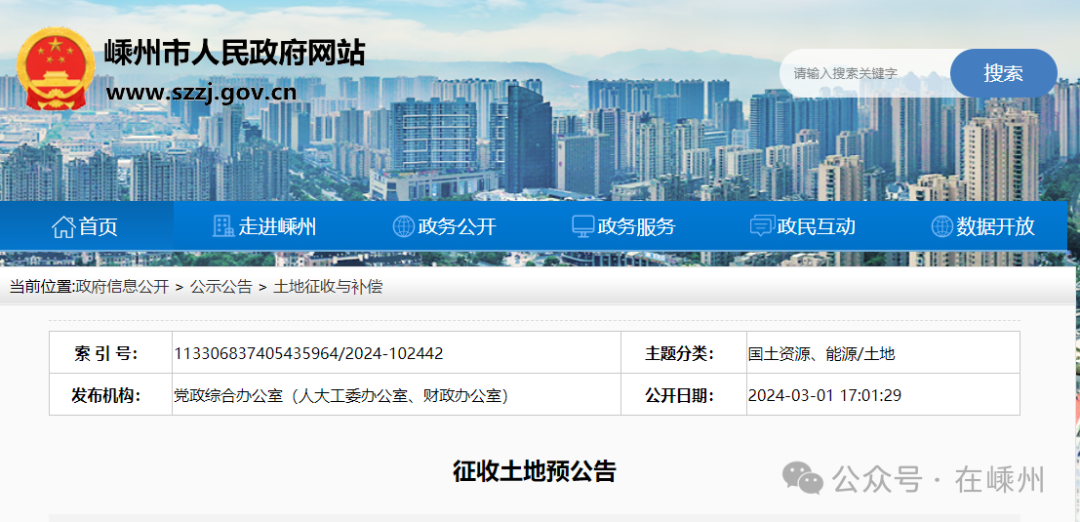Open the 政民互动 menu item

pos(803,226)
